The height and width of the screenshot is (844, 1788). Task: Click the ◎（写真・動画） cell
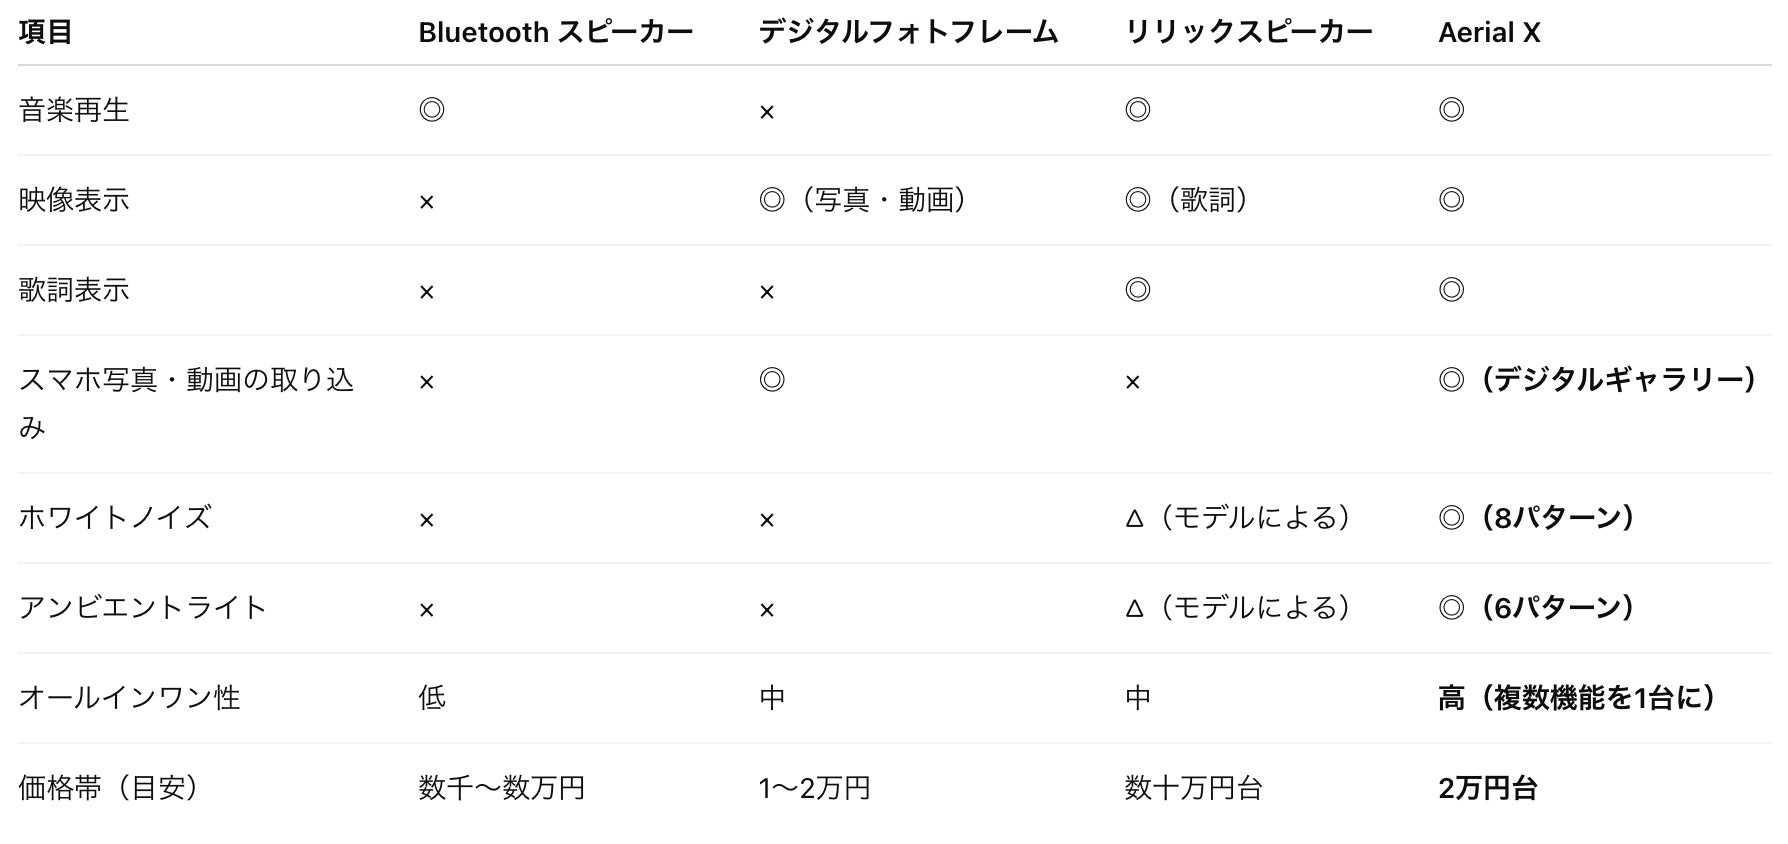point(863,200)
